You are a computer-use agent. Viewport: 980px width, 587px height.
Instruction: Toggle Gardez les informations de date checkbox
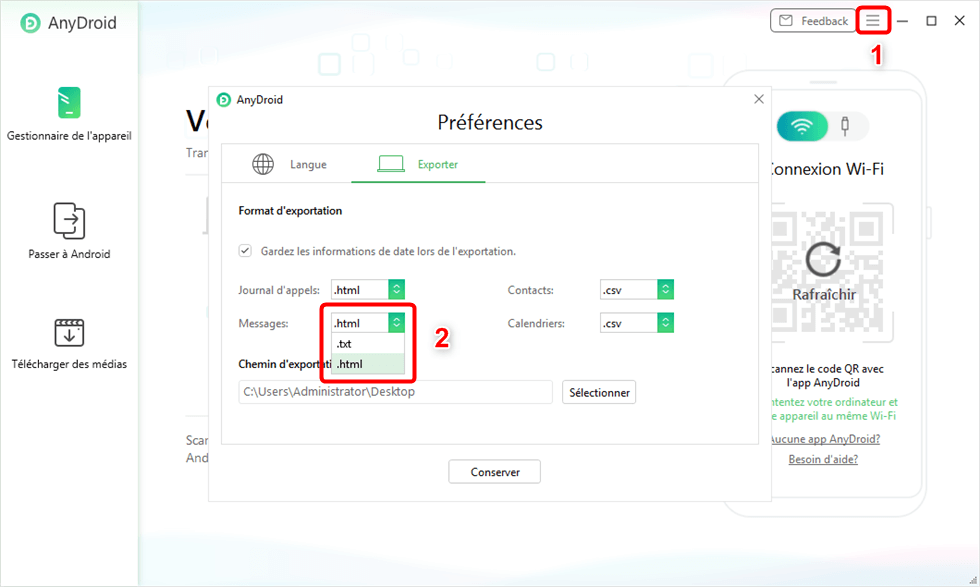click(x=245, y=251)
